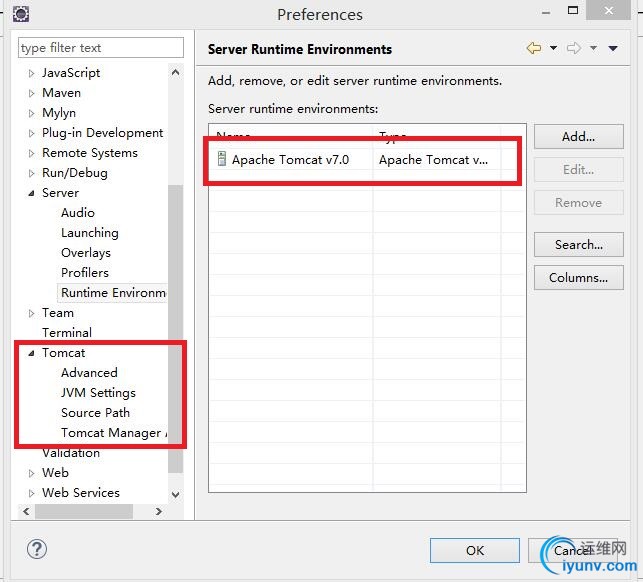Expand the Maven tree node

(31, 93)
